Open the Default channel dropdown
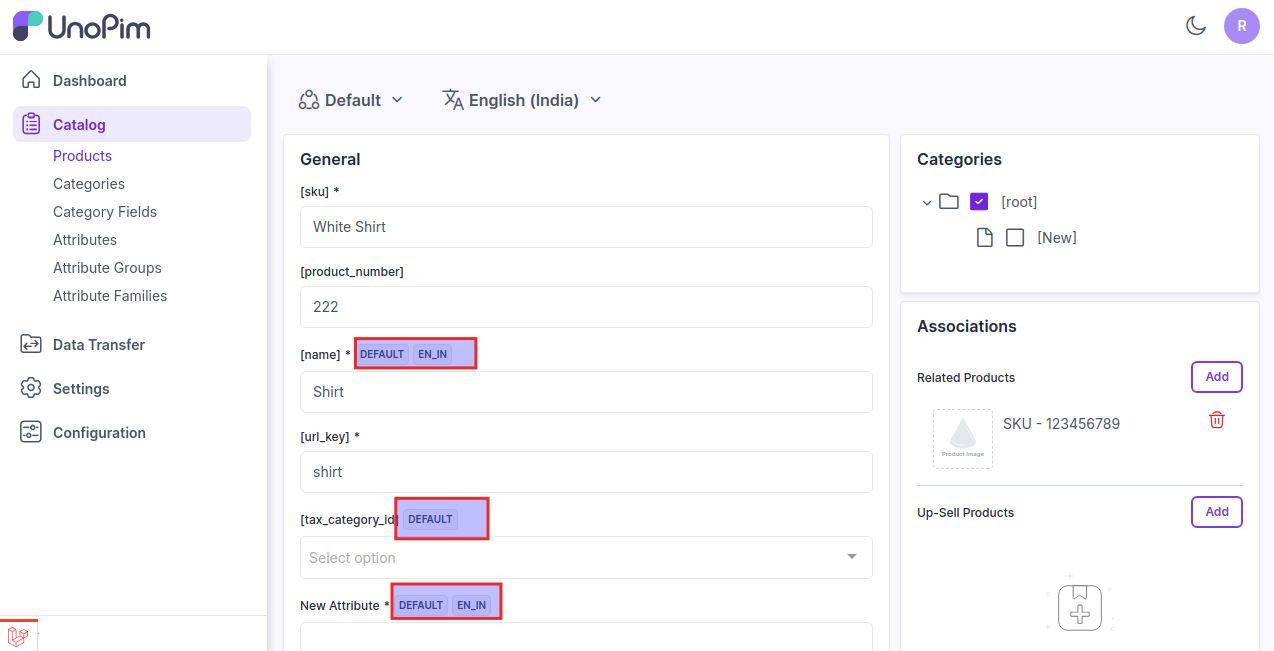 (x=351, y=100)
